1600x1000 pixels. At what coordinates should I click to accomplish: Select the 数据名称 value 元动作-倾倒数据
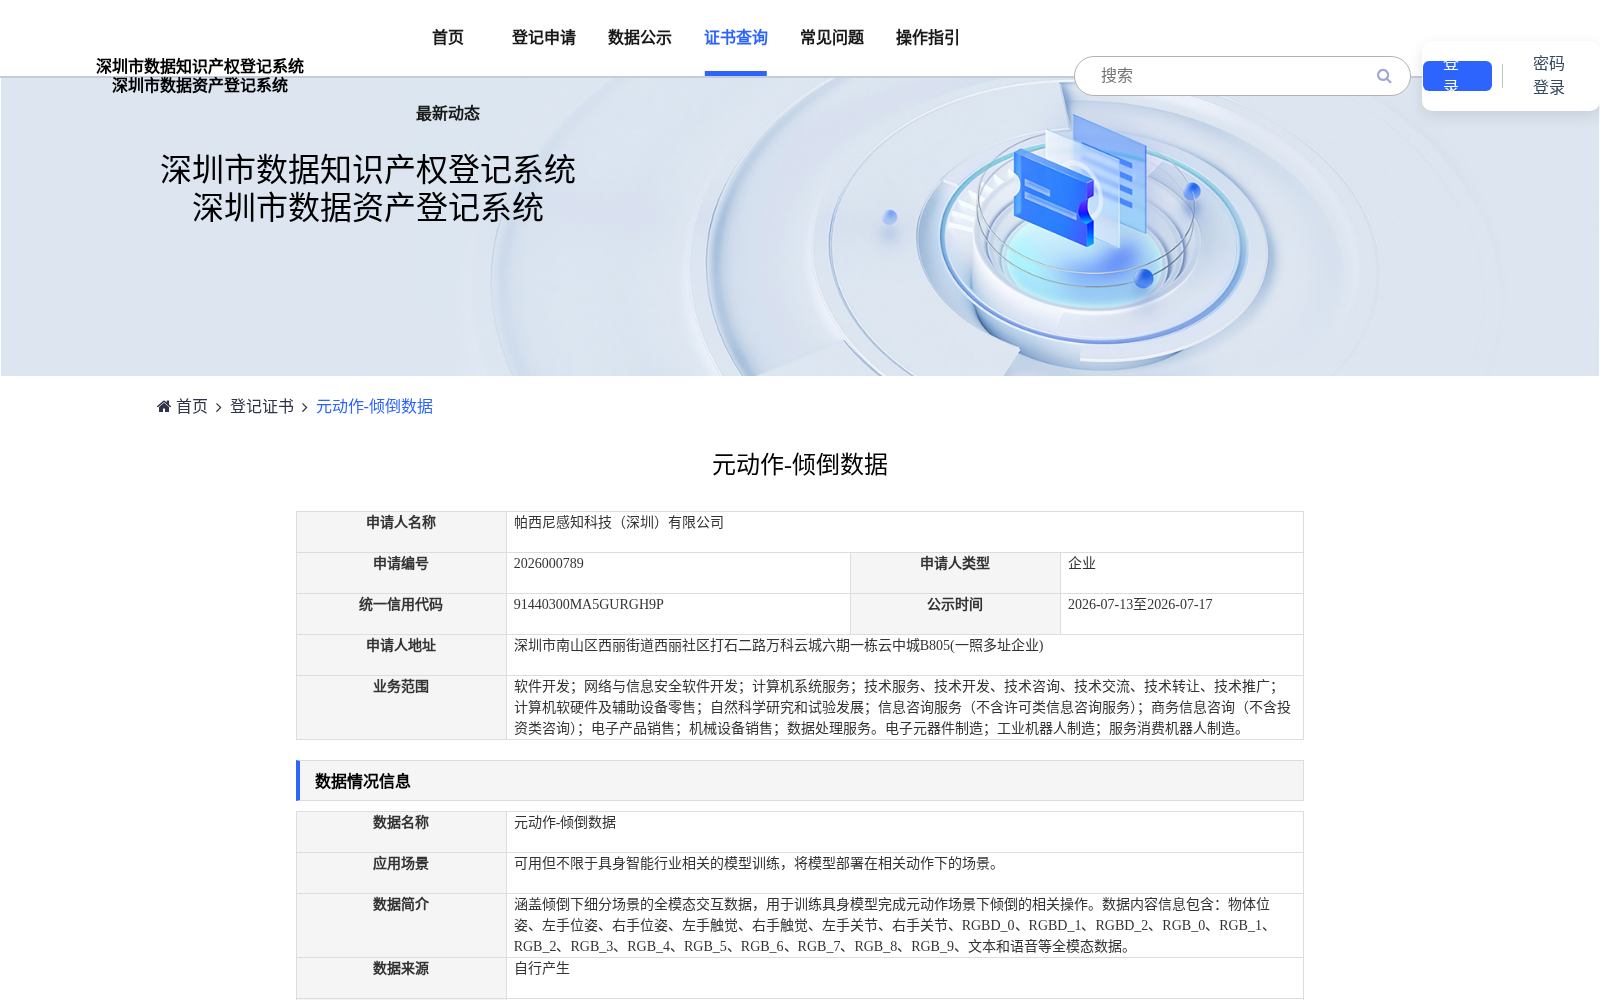tap(565, 823)
